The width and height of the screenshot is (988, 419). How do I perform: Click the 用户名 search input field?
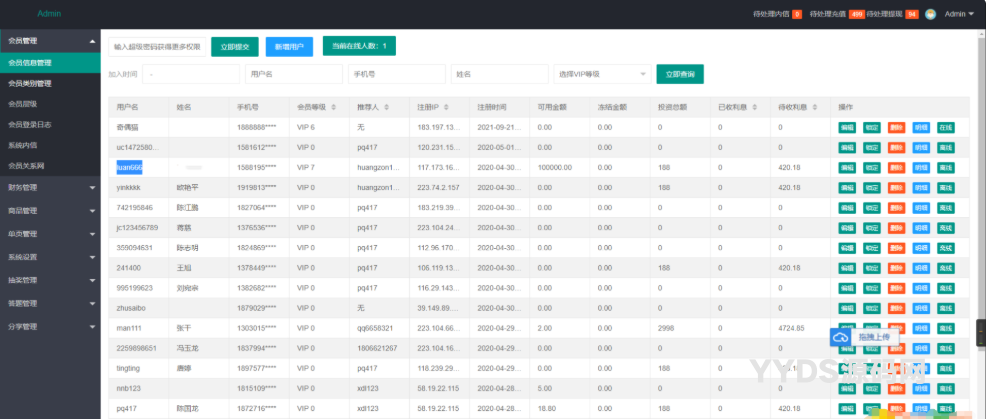[294, 74]
